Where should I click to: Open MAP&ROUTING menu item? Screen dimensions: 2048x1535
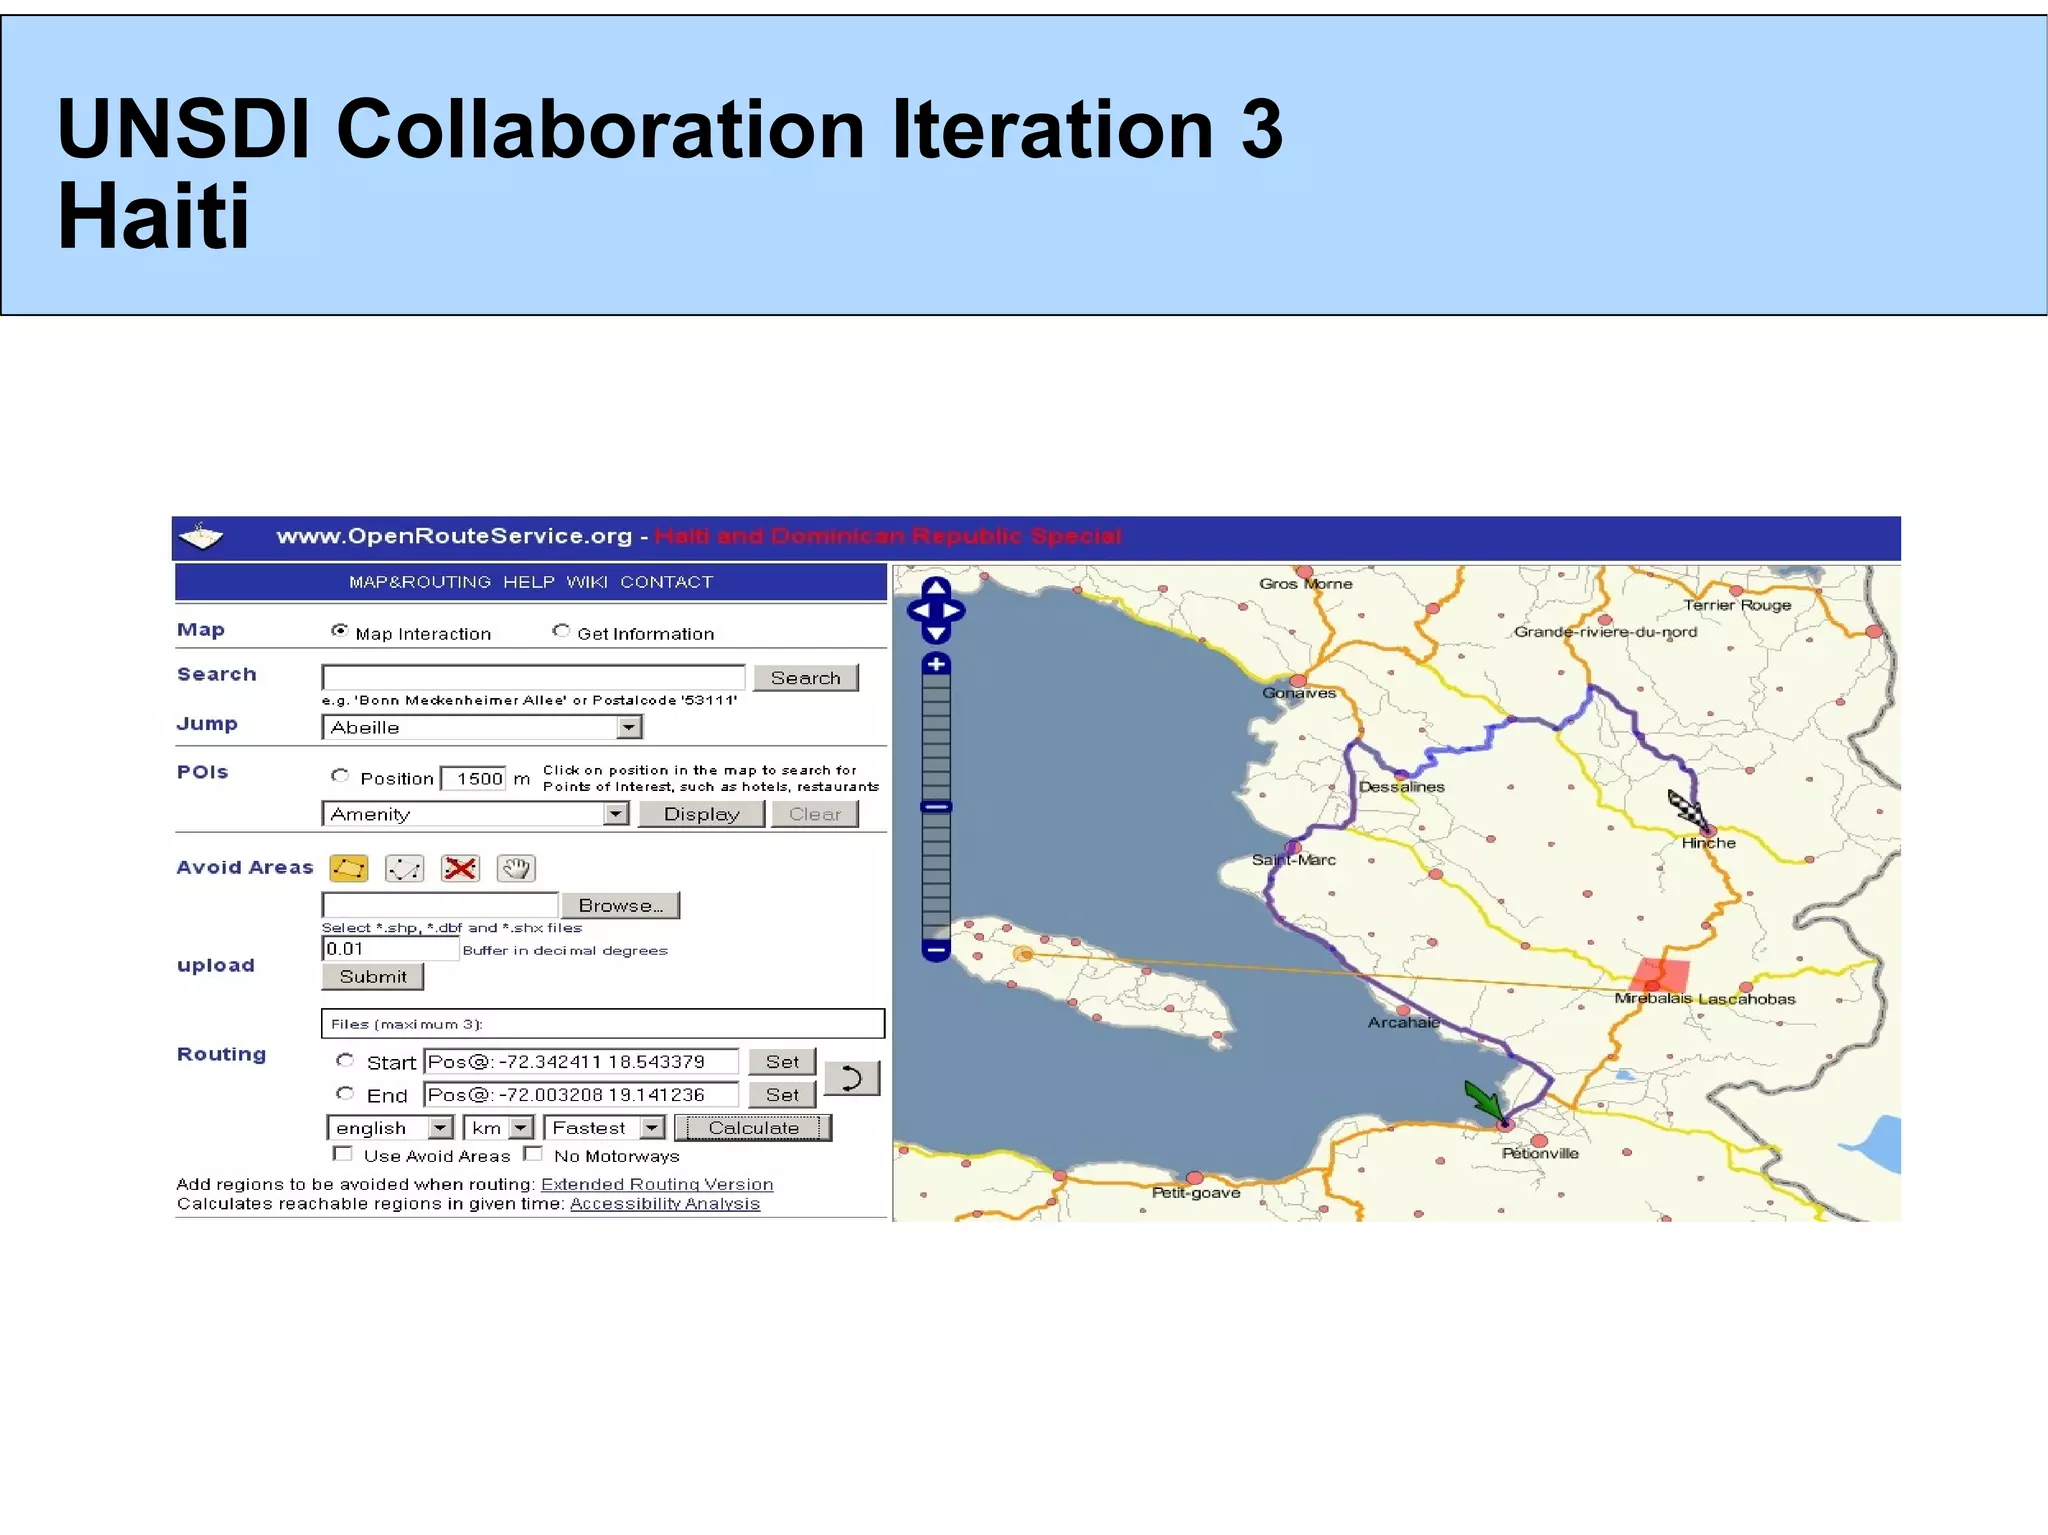420,582
